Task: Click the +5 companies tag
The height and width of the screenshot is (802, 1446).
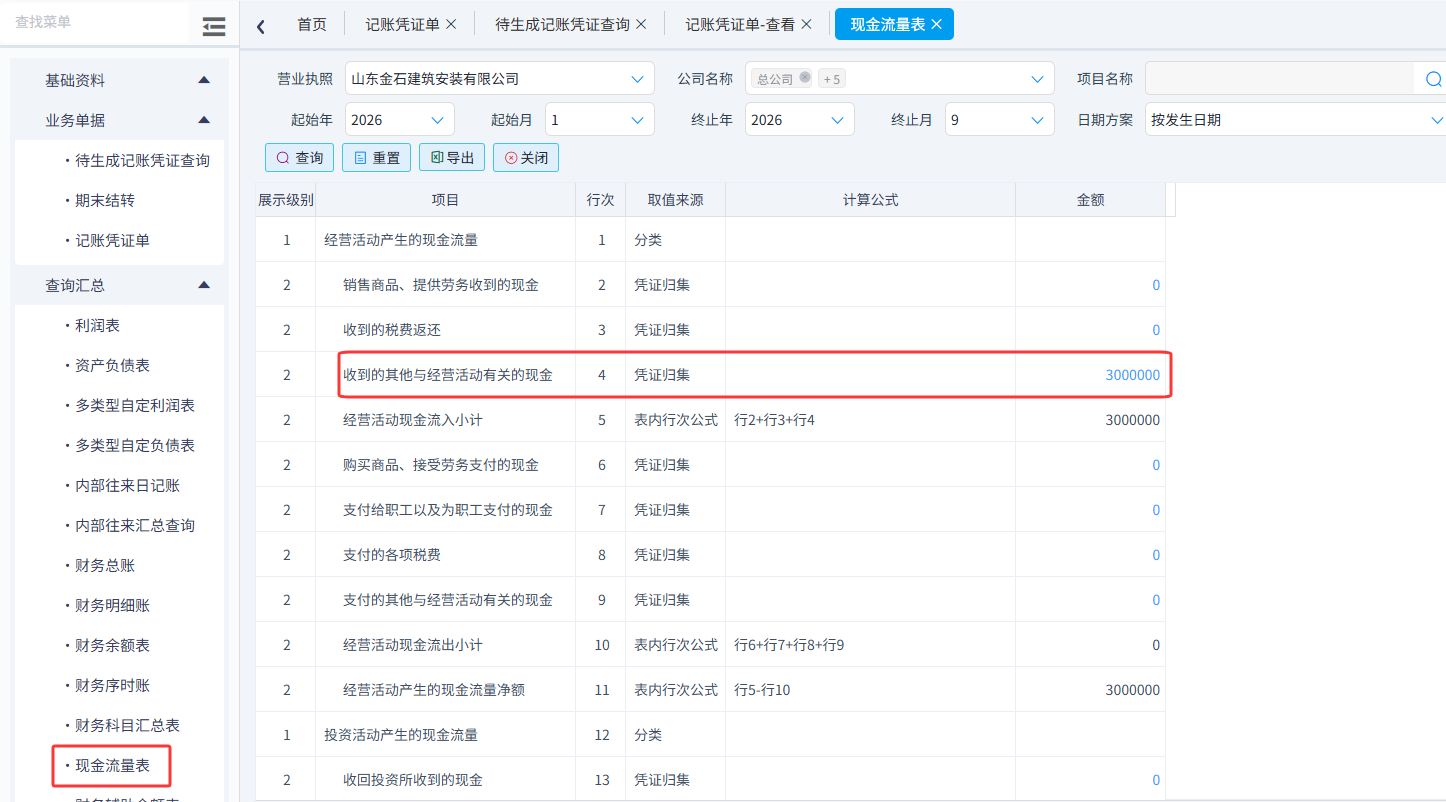Action: click(832, 79)
